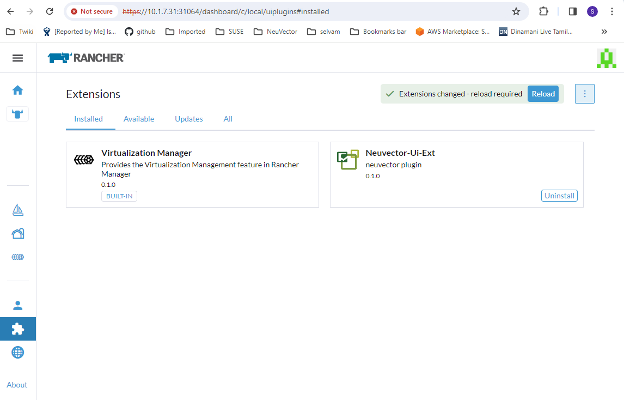Open Continuous Delivery sailboat icon
The height and width of the screenshot is (400, 624).
pos(17,210)
